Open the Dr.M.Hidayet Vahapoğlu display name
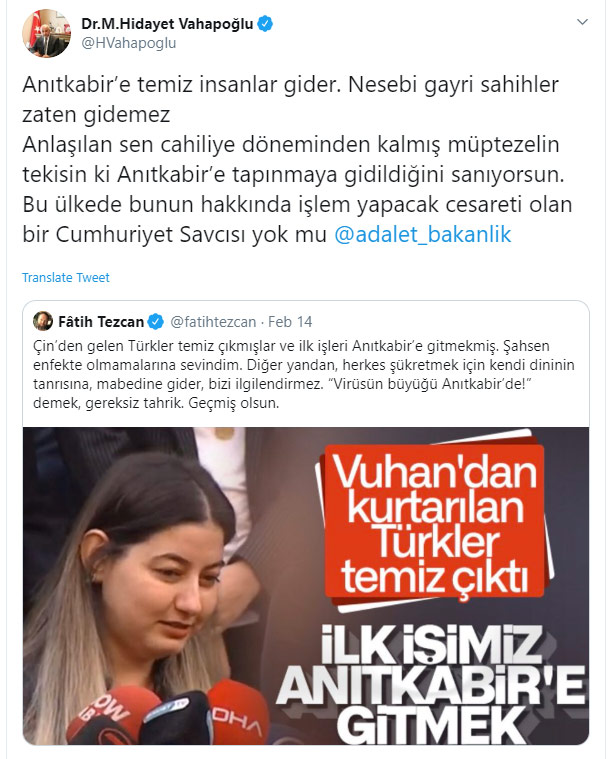 167,24
